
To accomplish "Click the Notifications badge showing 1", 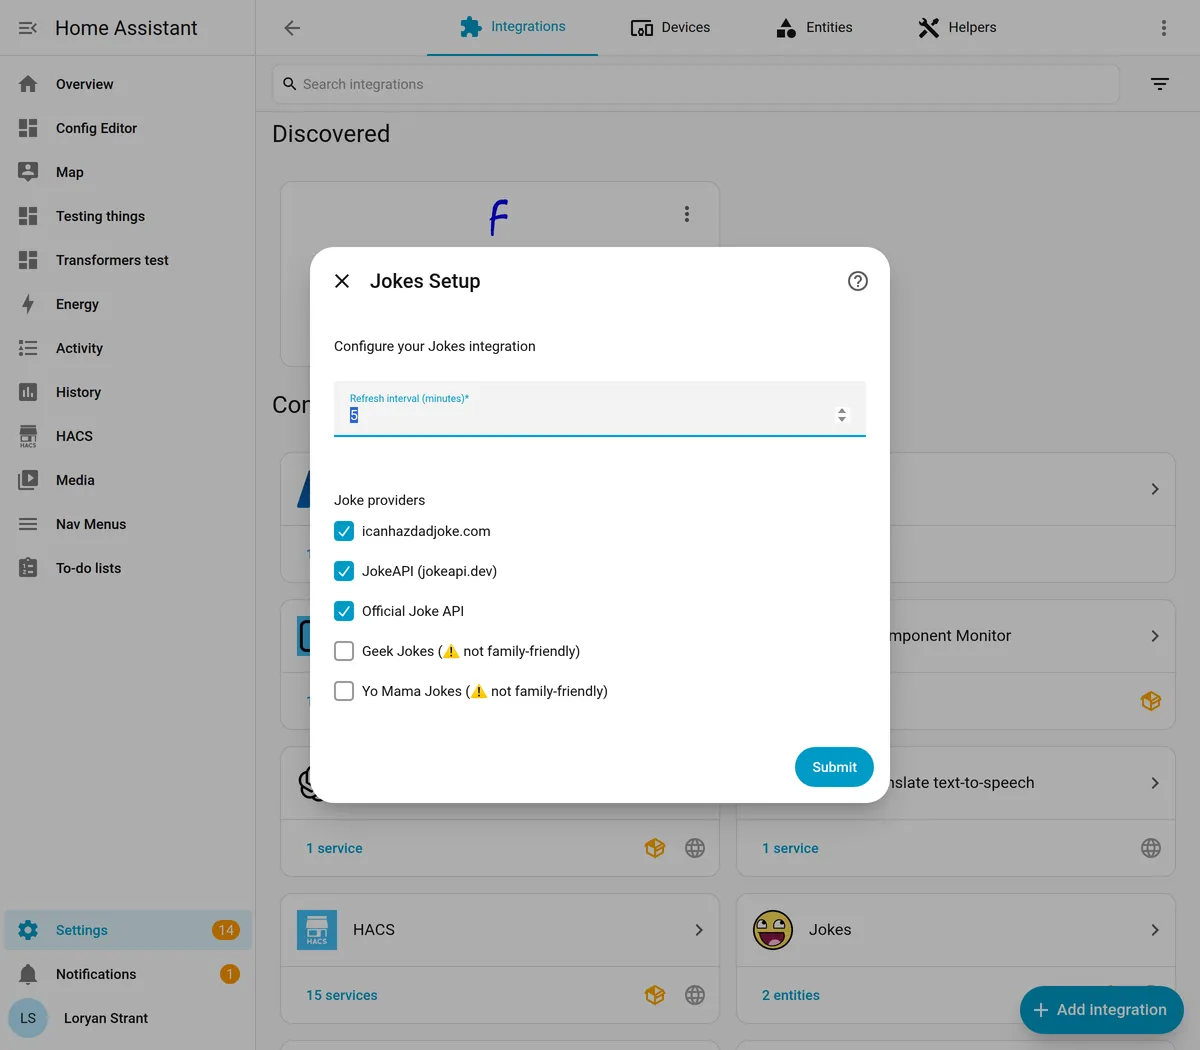I will click(x=230, y=974).
